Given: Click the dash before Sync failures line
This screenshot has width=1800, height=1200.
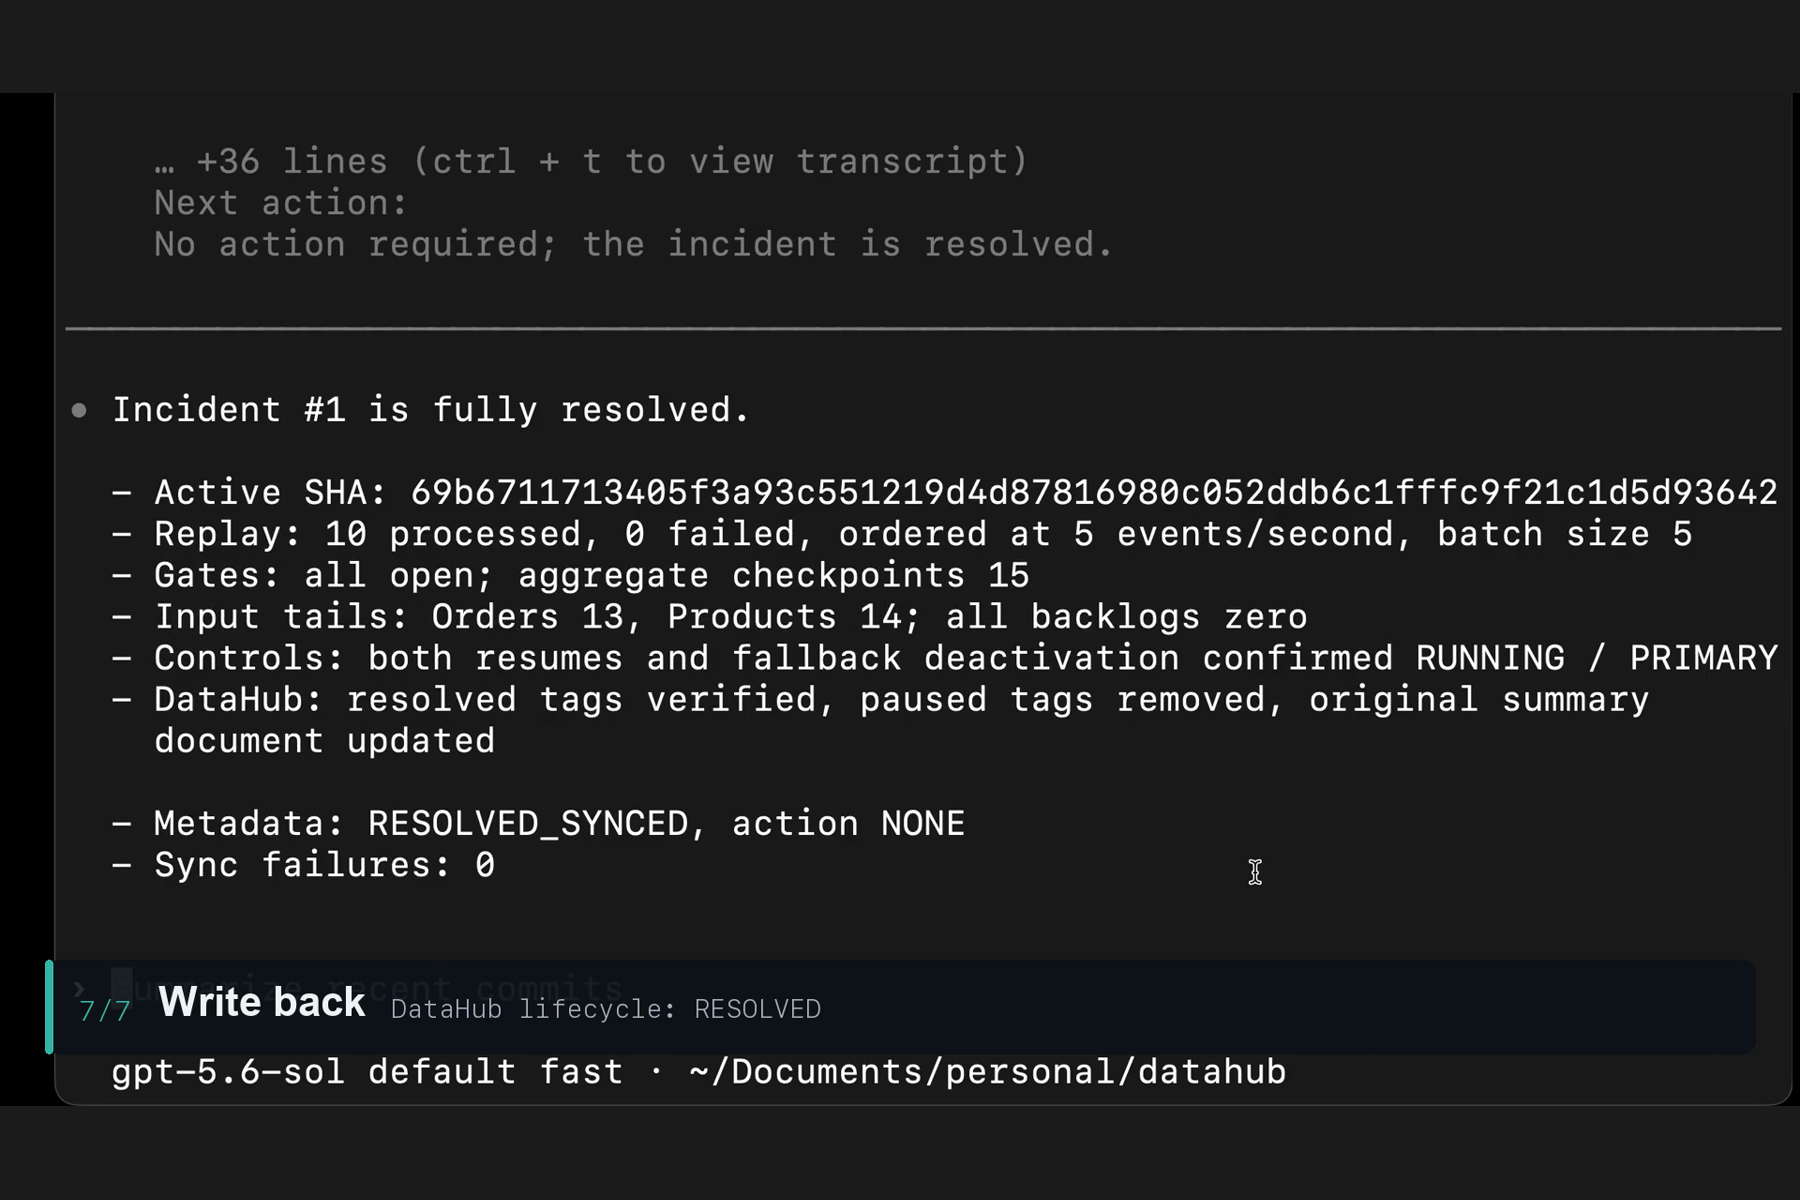Looking at the screenshot, I should click(x=122, y=865).
